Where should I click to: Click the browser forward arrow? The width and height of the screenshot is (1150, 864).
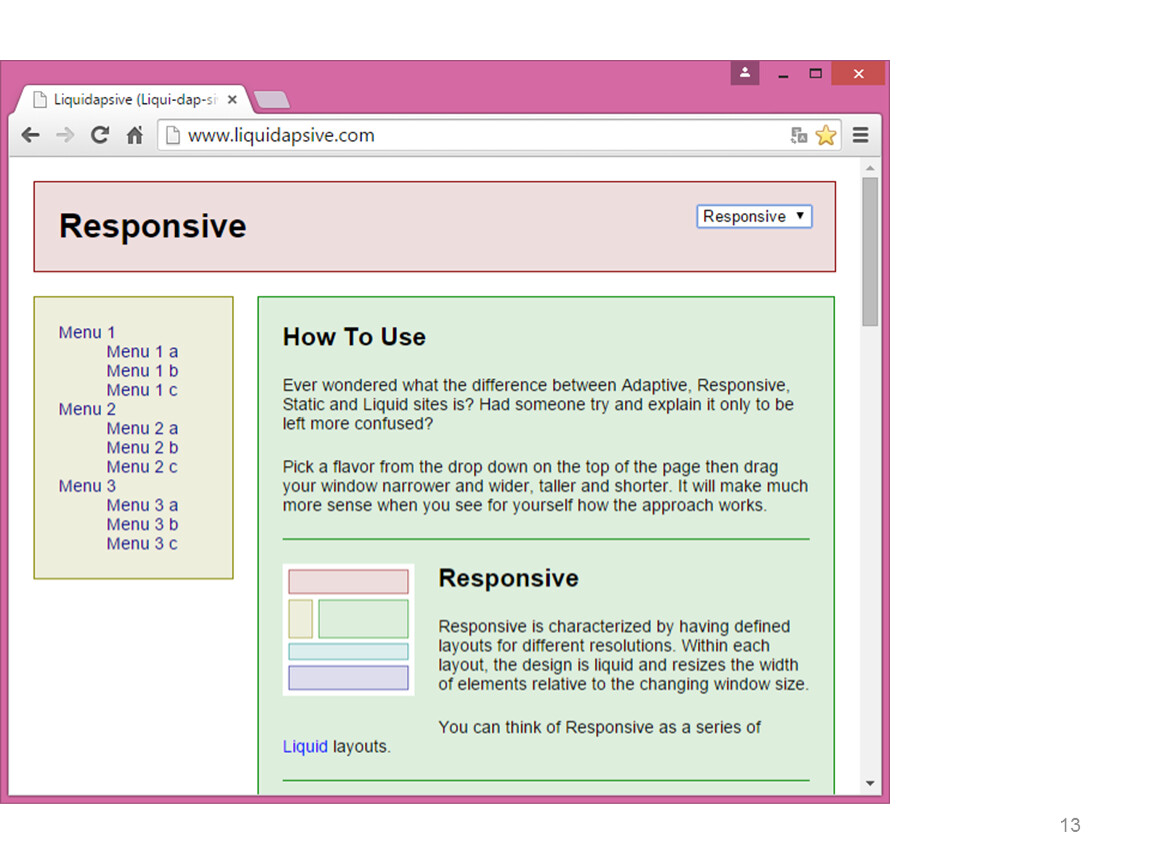point(65,135)
